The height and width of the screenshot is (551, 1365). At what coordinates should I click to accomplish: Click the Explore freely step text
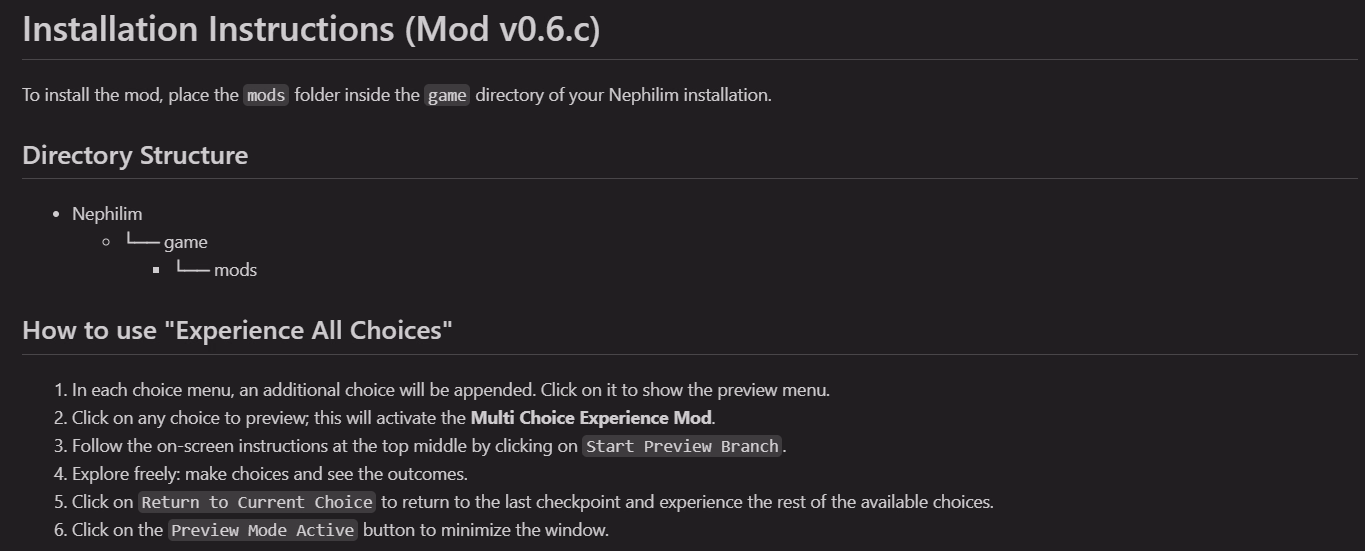269,474
